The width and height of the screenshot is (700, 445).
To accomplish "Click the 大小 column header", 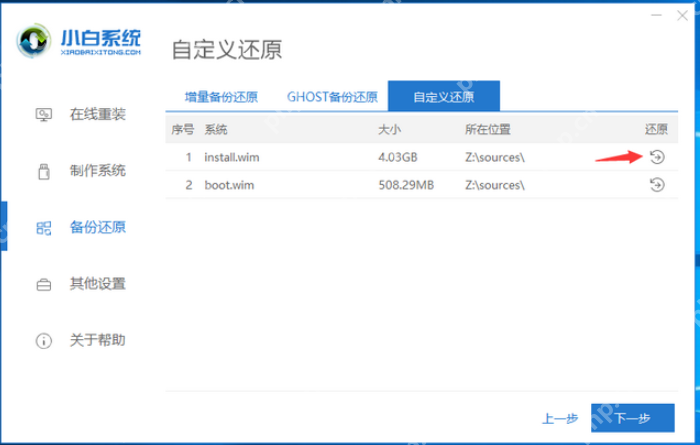I will click(x=389, y=130).
